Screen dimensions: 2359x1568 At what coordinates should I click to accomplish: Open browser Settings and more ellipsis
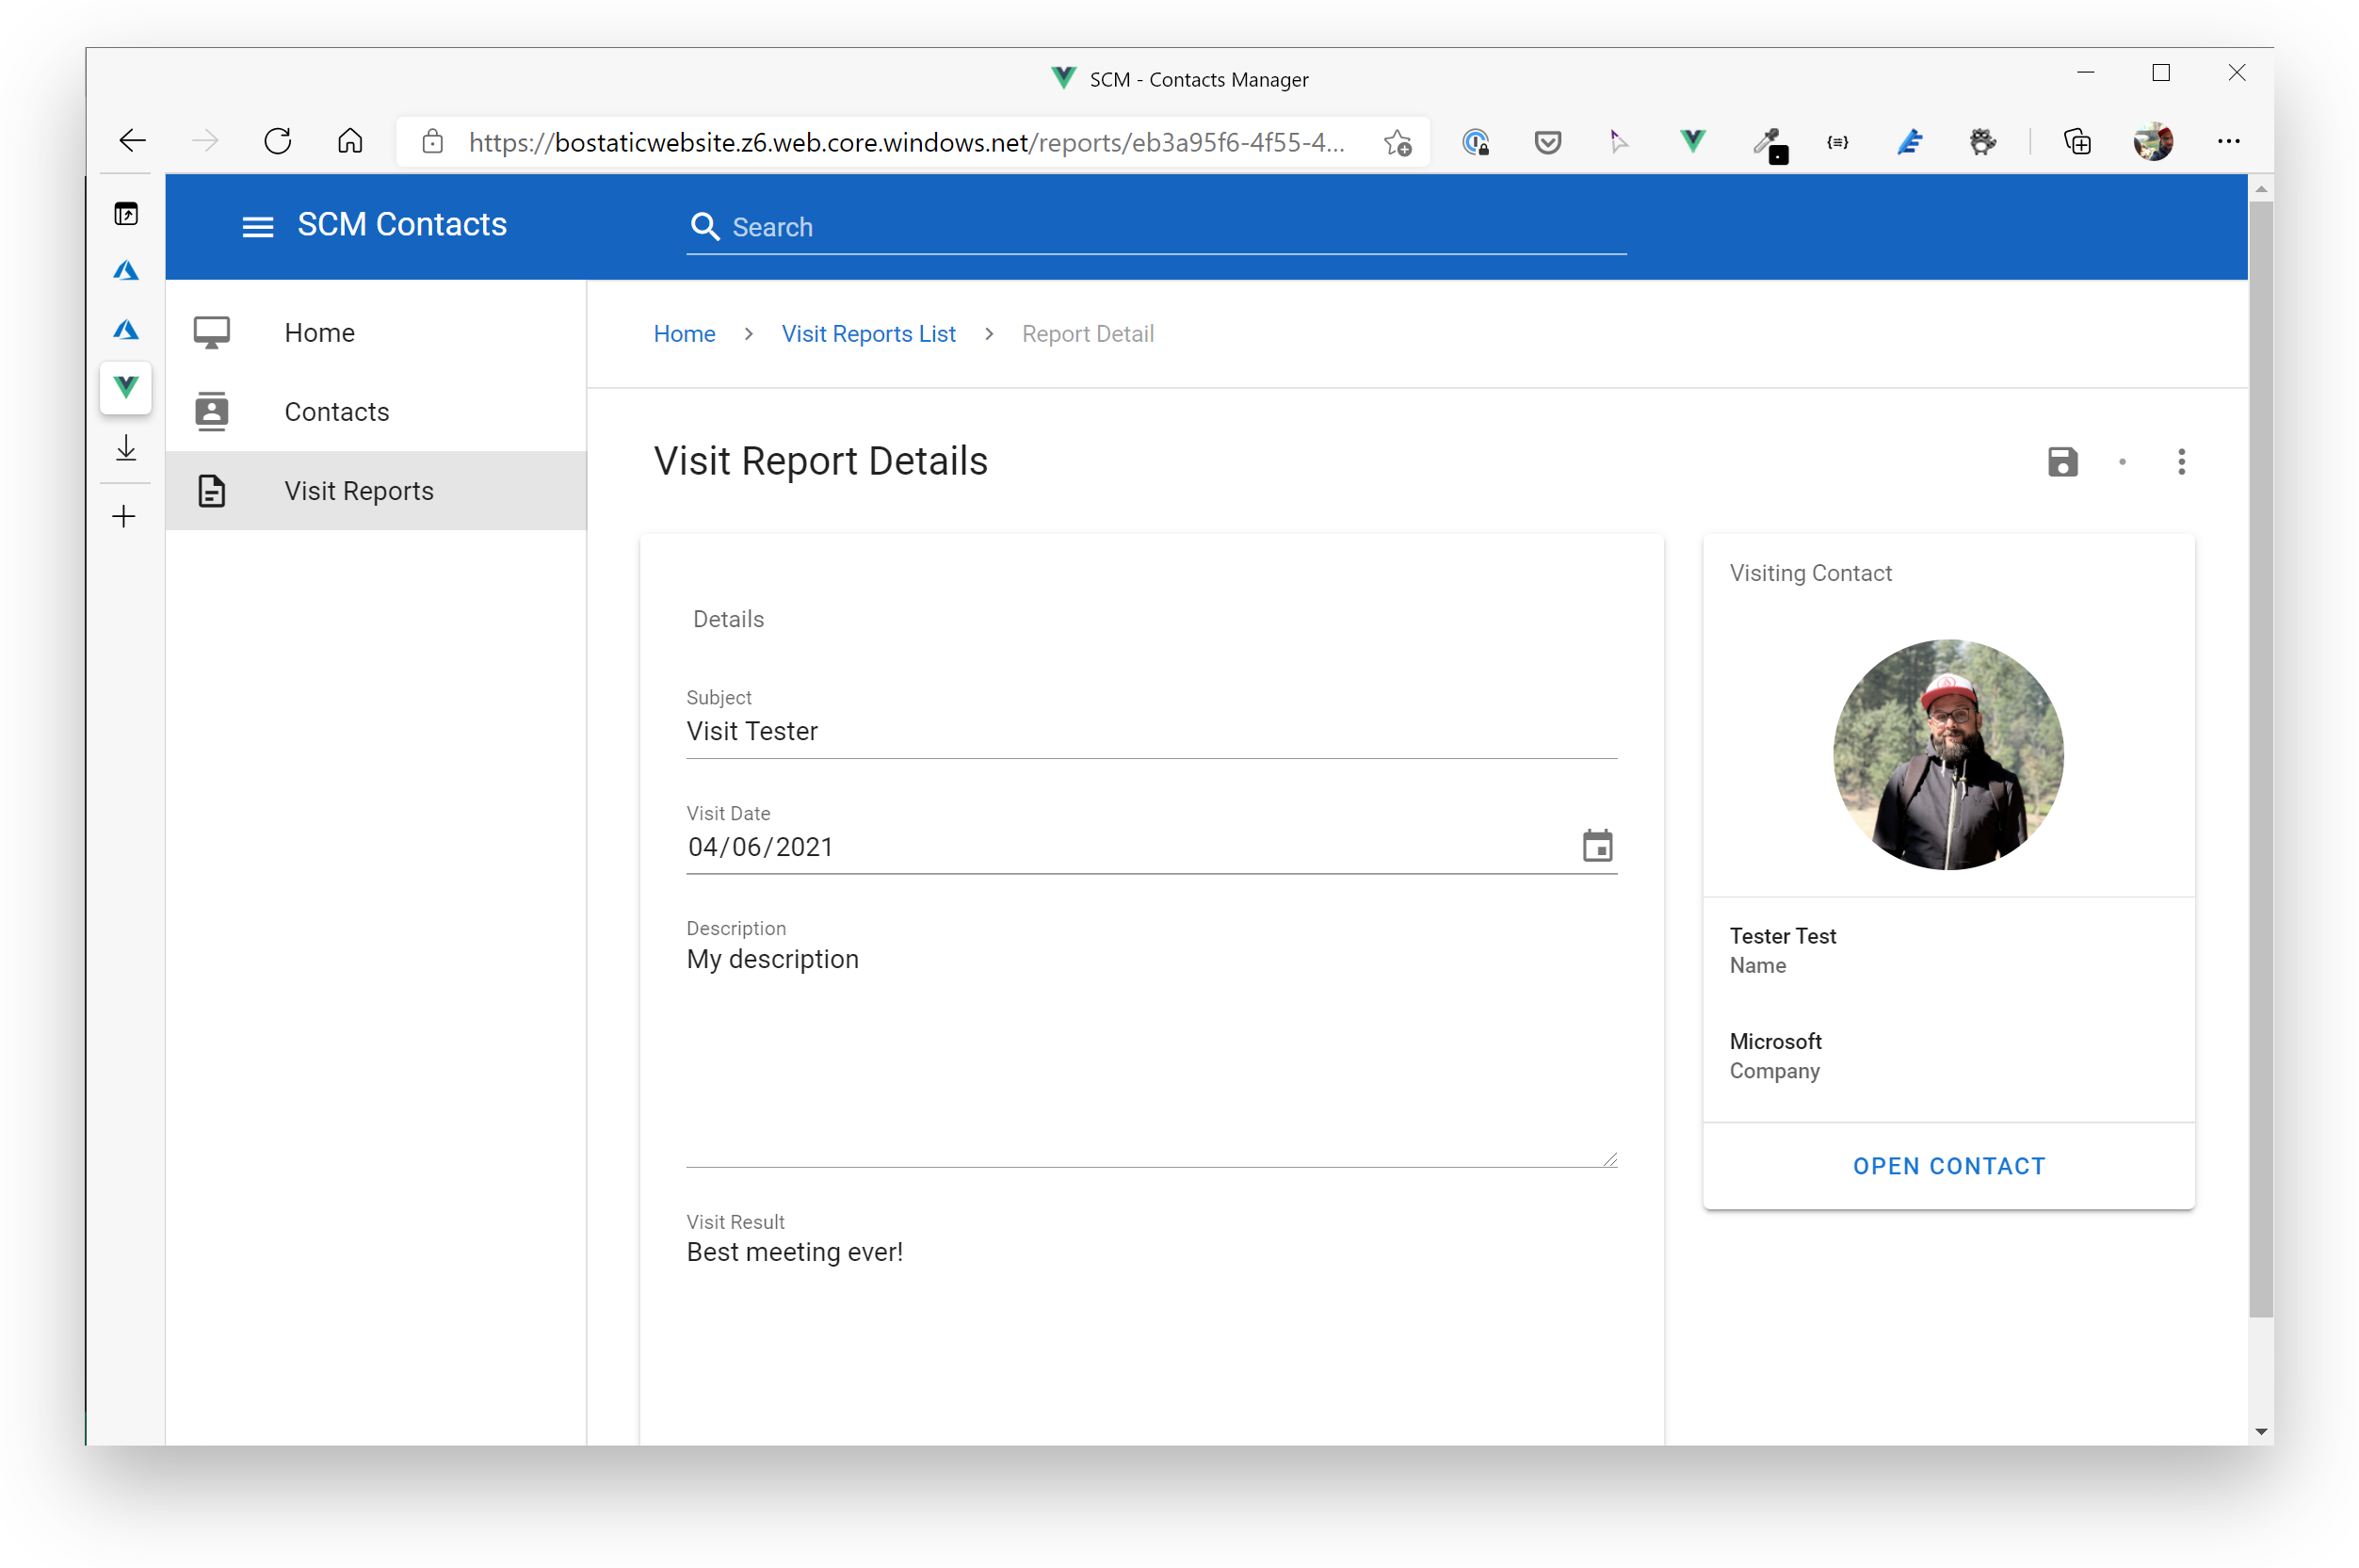[2228, 142]
